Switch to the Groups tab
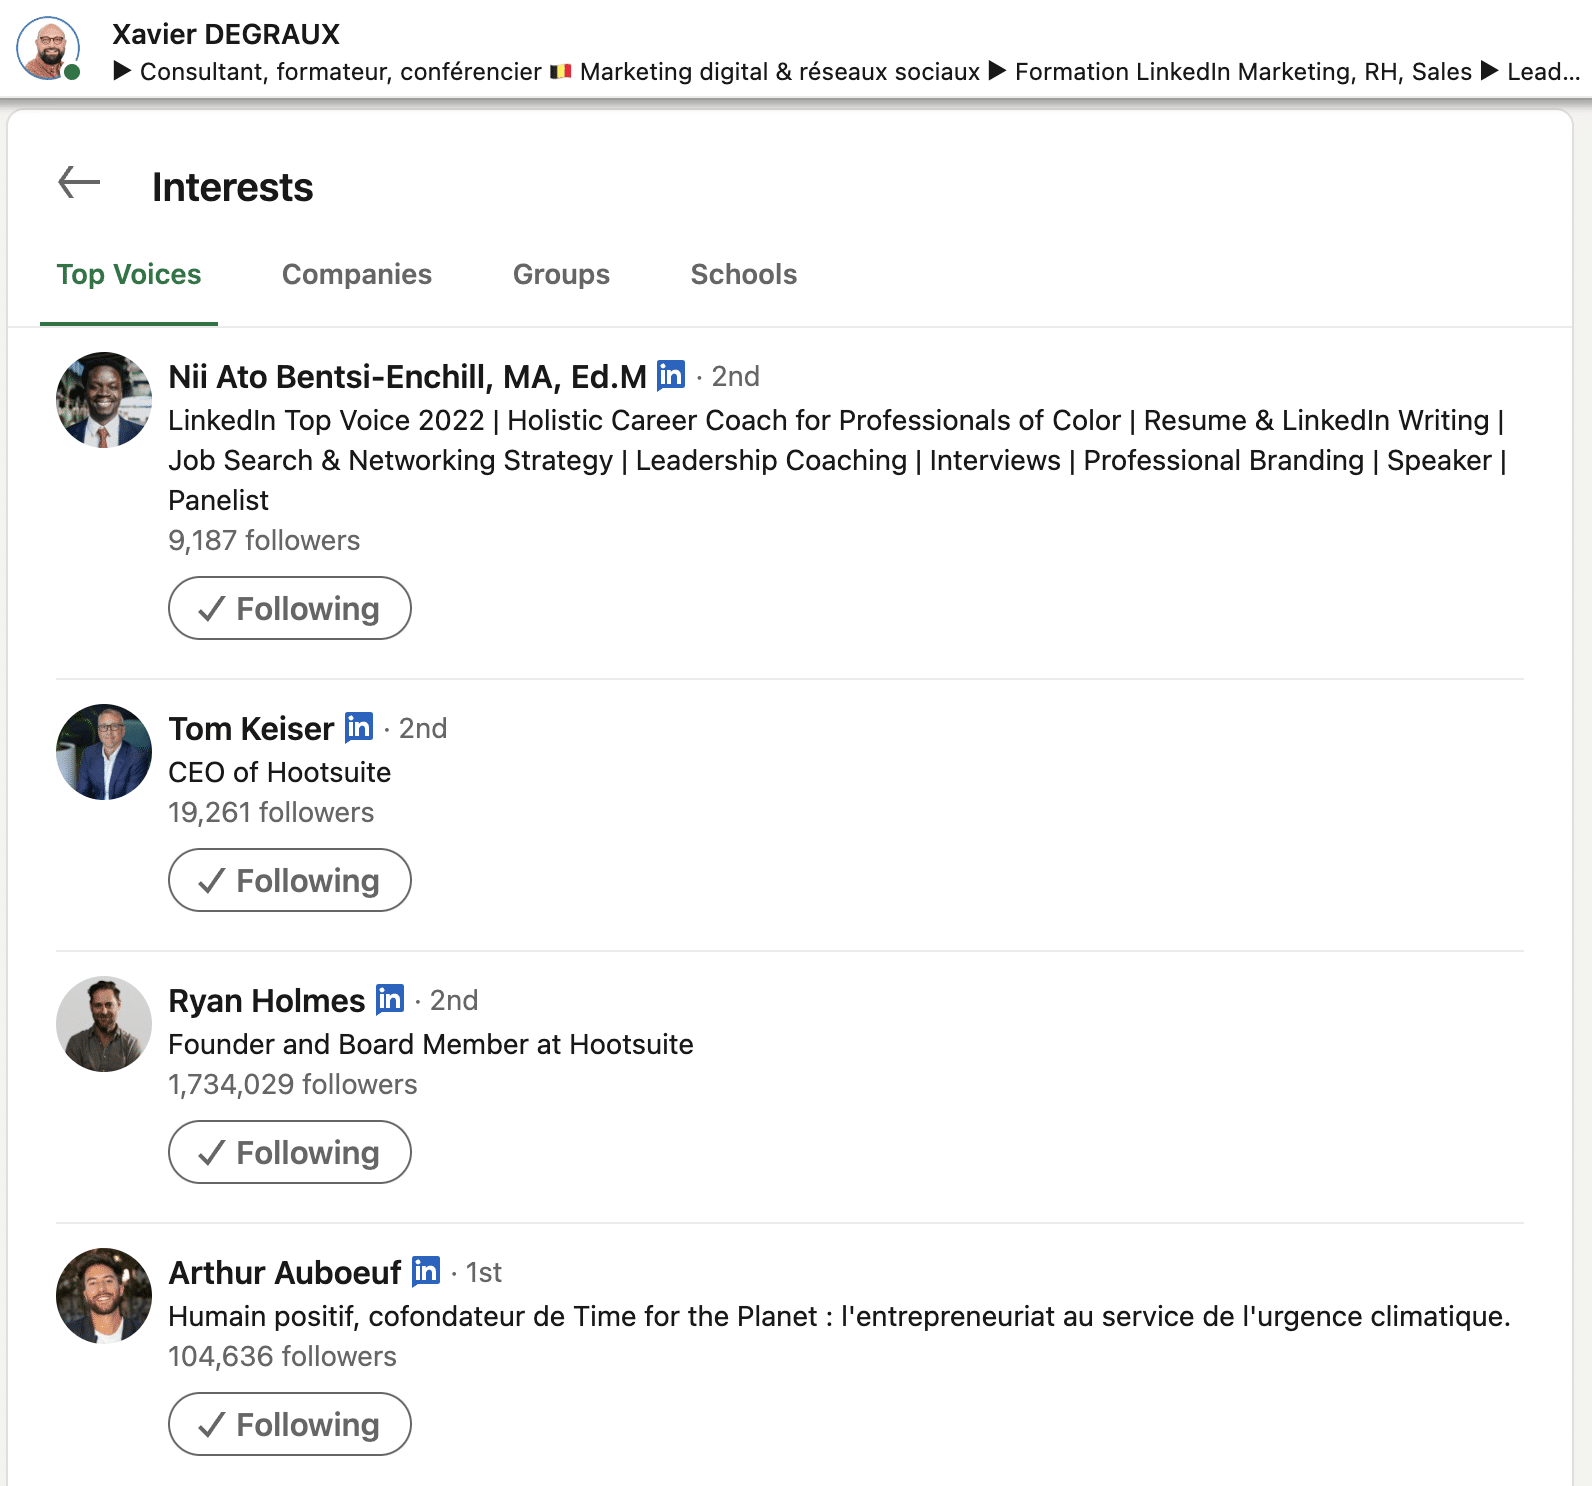Screen dimensions: 1592x1486 (561, 274)
